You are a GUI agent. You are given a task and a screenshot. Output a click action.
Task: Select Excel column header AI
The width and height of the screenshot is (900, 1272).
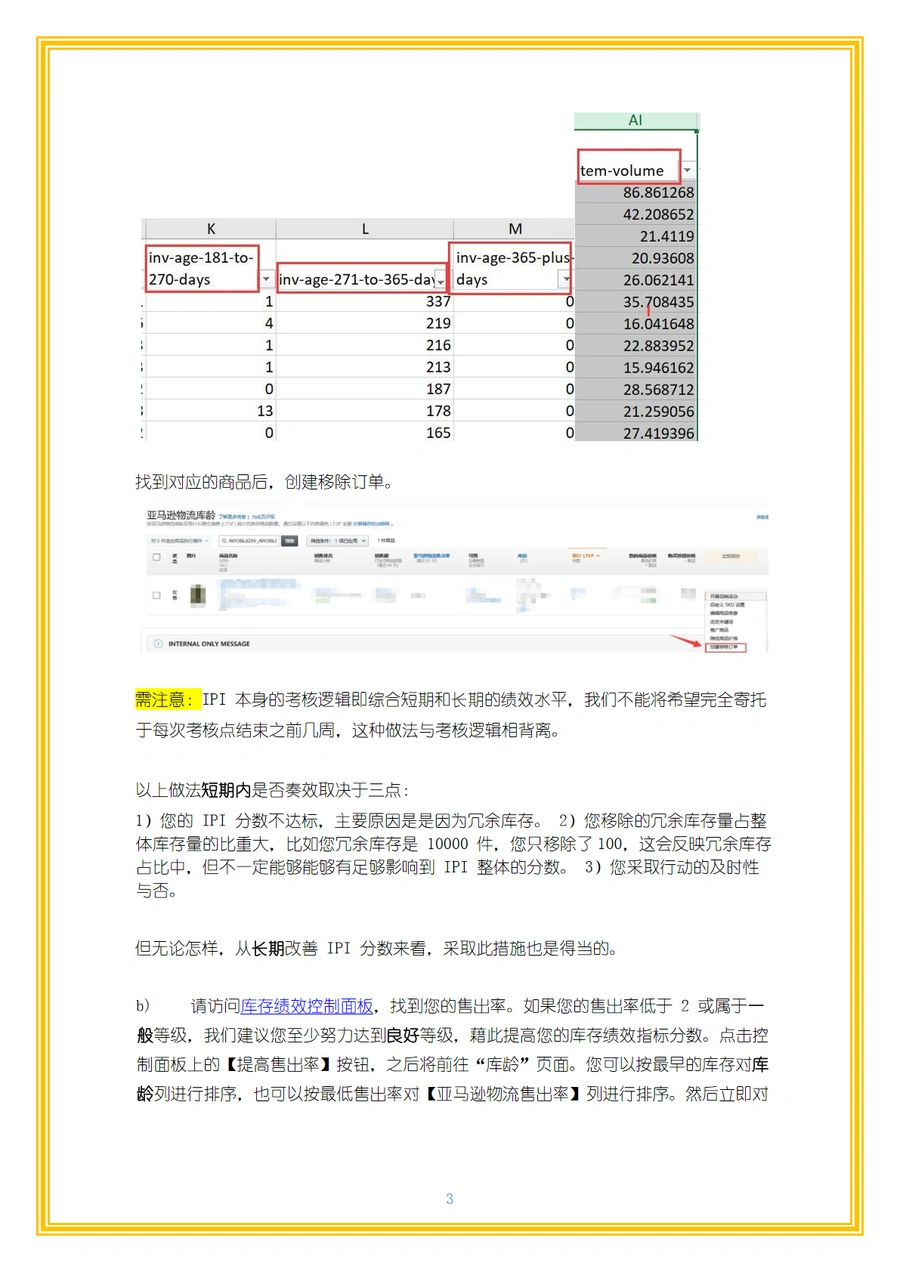pos(635,120)
